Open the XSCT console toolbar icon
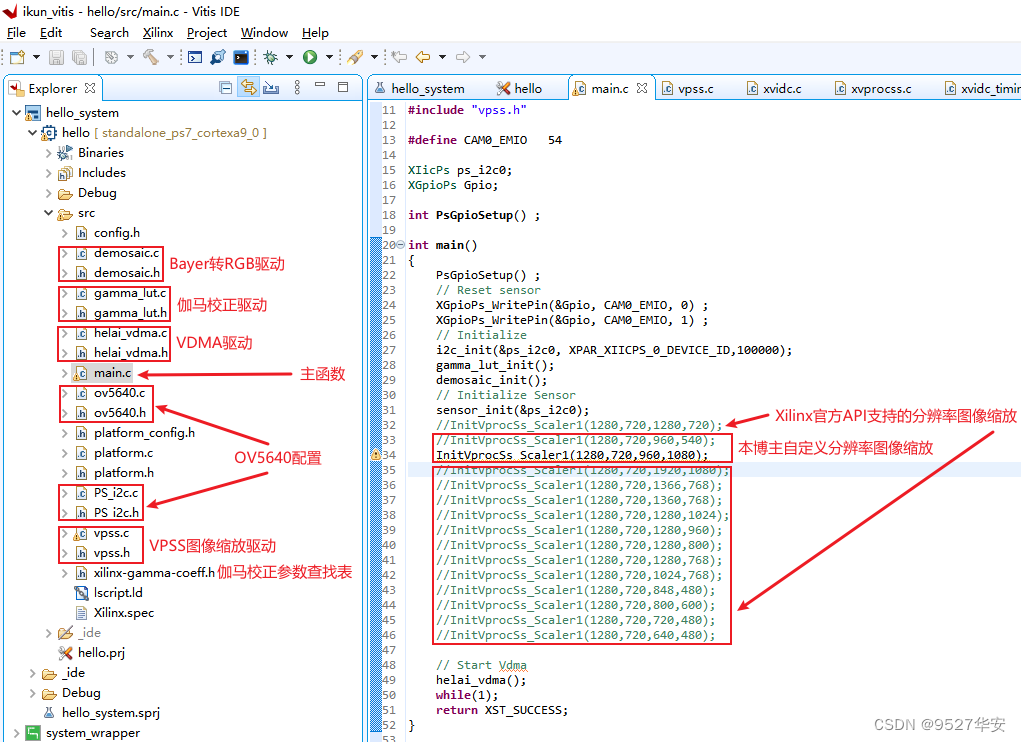Screen dimensions: 1021x742 [x=195, y=57]
